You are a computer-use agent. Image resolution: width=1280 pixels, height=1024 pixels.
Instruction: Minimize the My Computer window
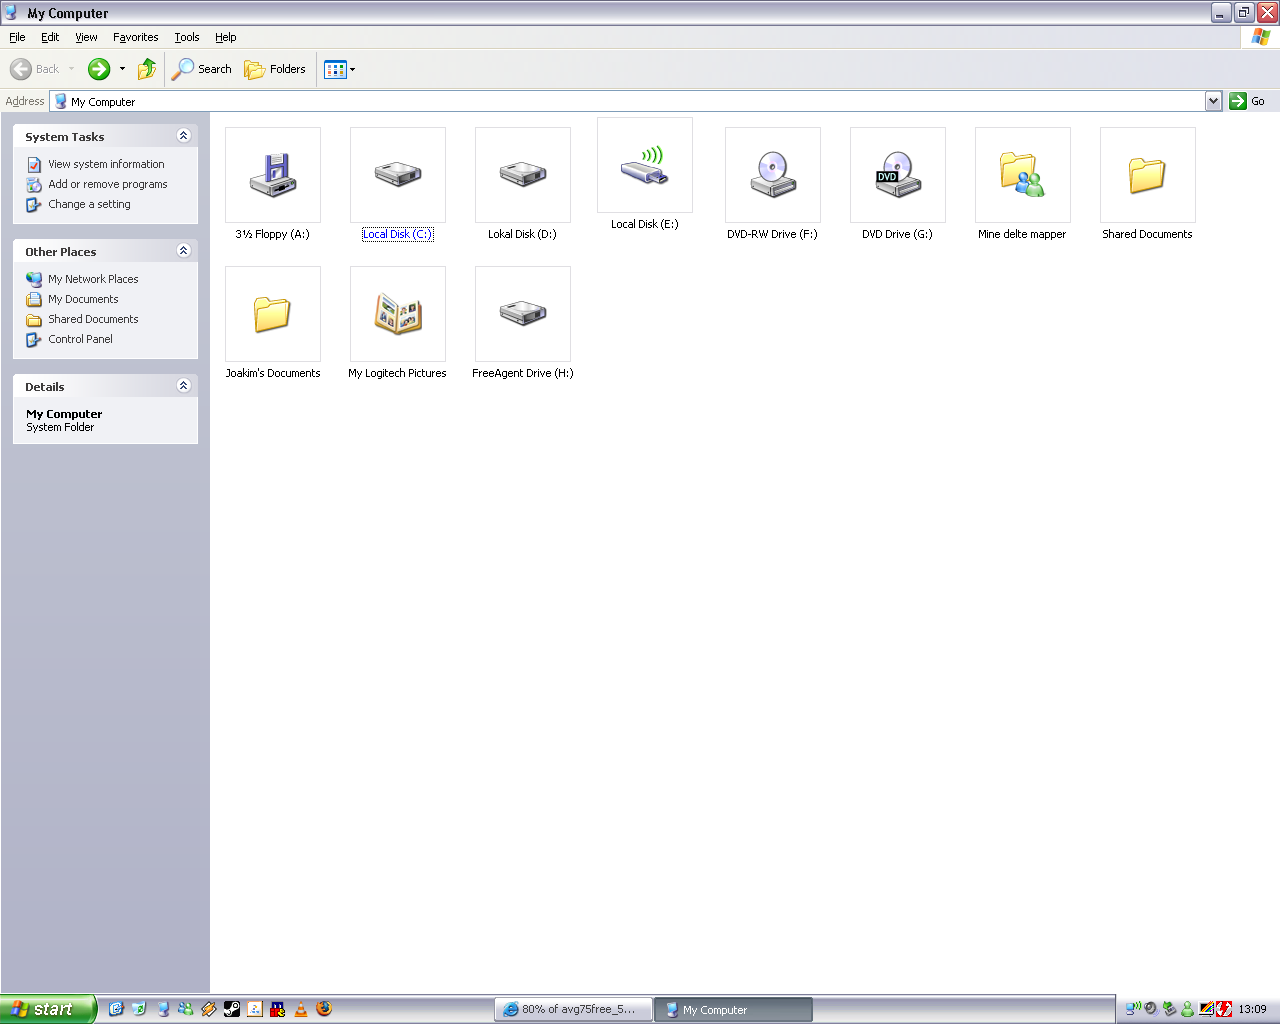coord(1221,13)
